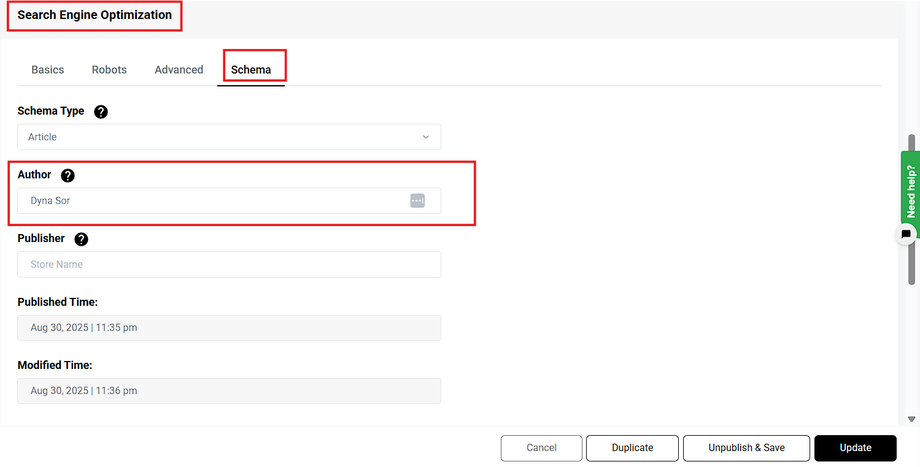920x467 pixels.
Task: Go to the Advanced tab
Action: point(179,70)
